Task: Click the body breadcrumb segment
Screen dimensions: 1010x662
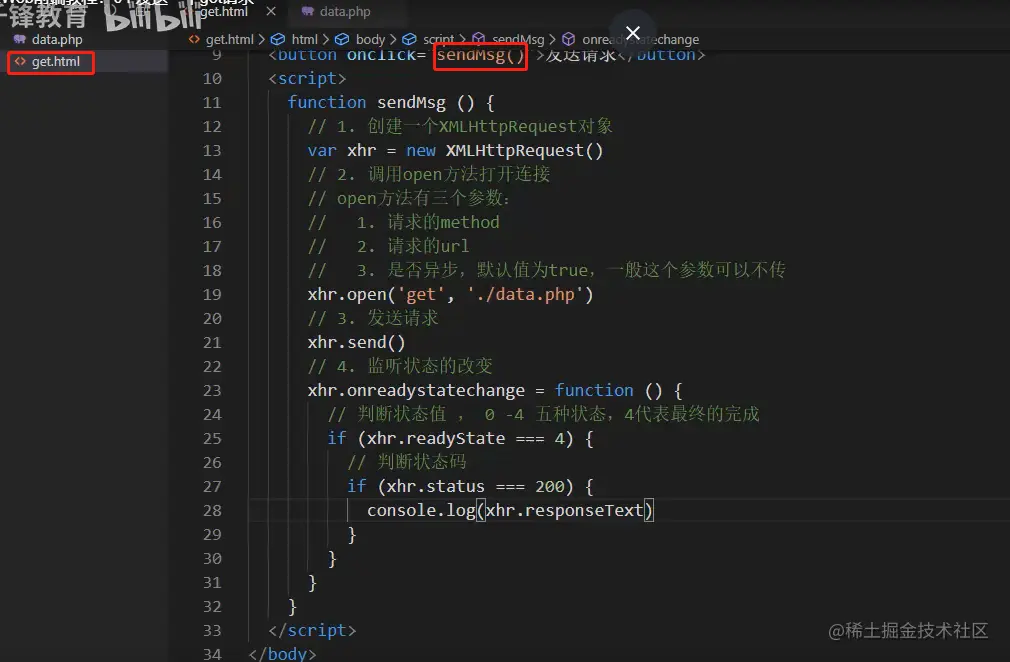Action: tap(370, 40)
